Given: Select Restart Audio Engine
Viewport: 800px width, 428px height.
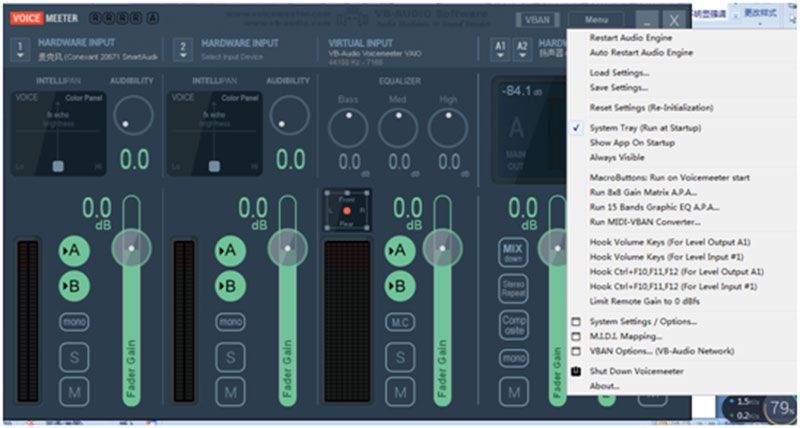Looking at the screenshot, I should [631, 38].
